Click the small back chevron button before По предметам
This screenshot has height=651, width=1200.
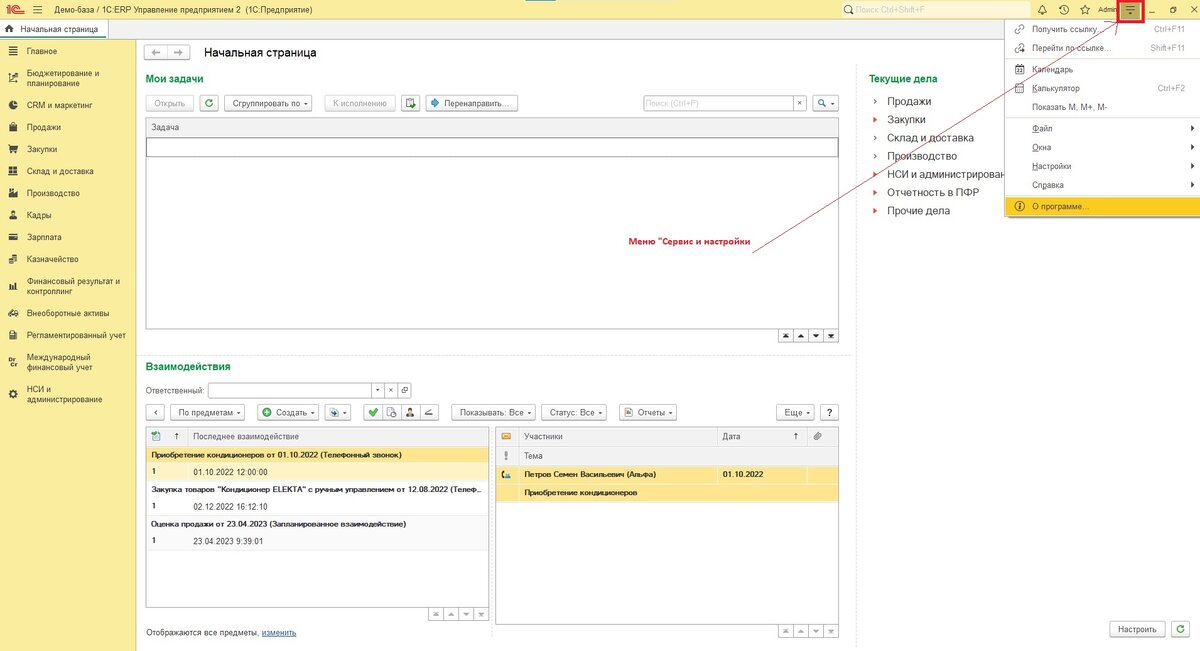[156, 412]
